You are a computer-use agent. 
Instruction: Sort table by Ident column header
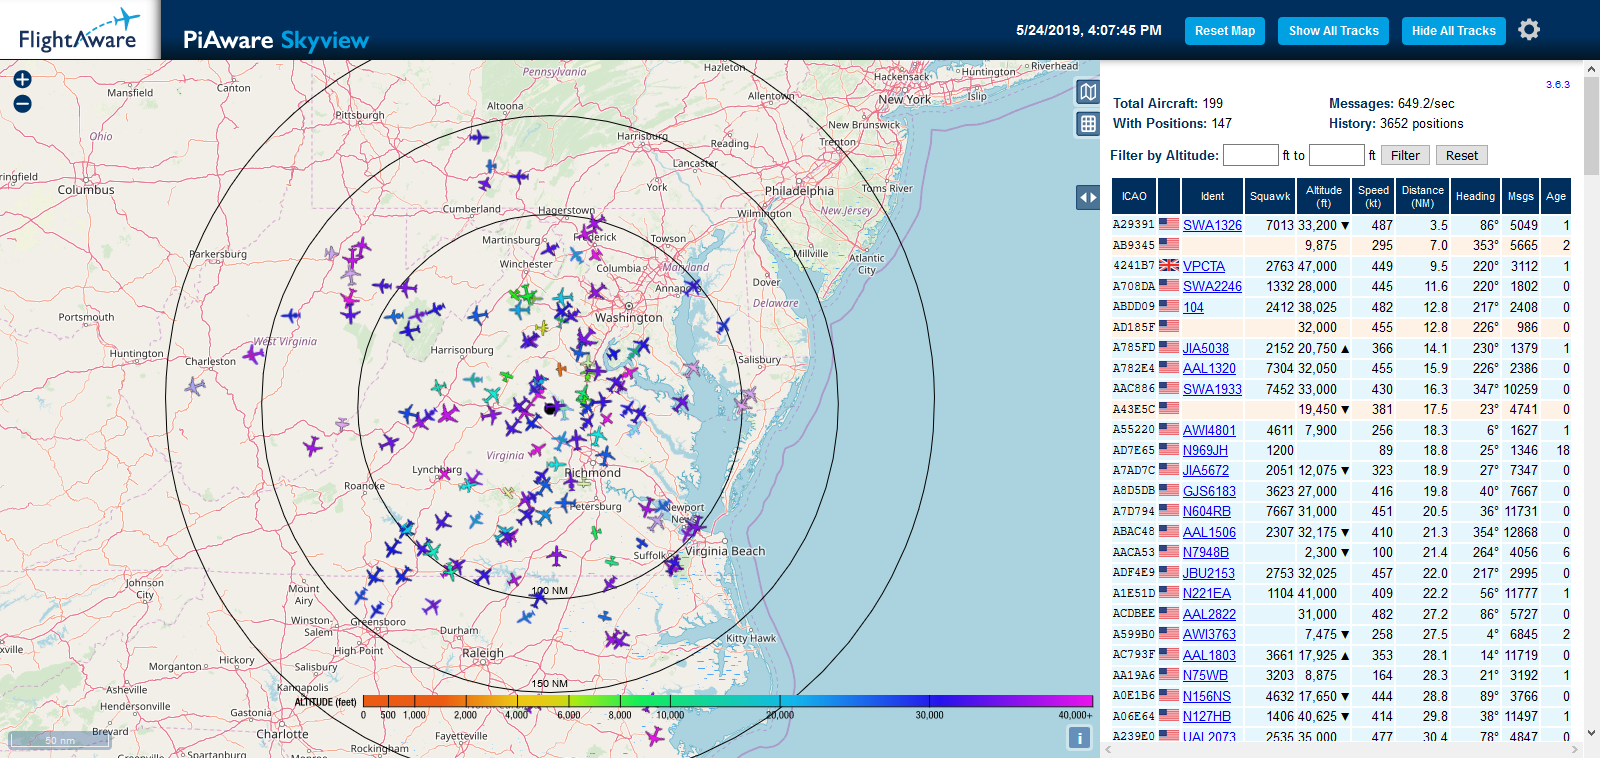pyautogui.click(x=1212, y=196)
